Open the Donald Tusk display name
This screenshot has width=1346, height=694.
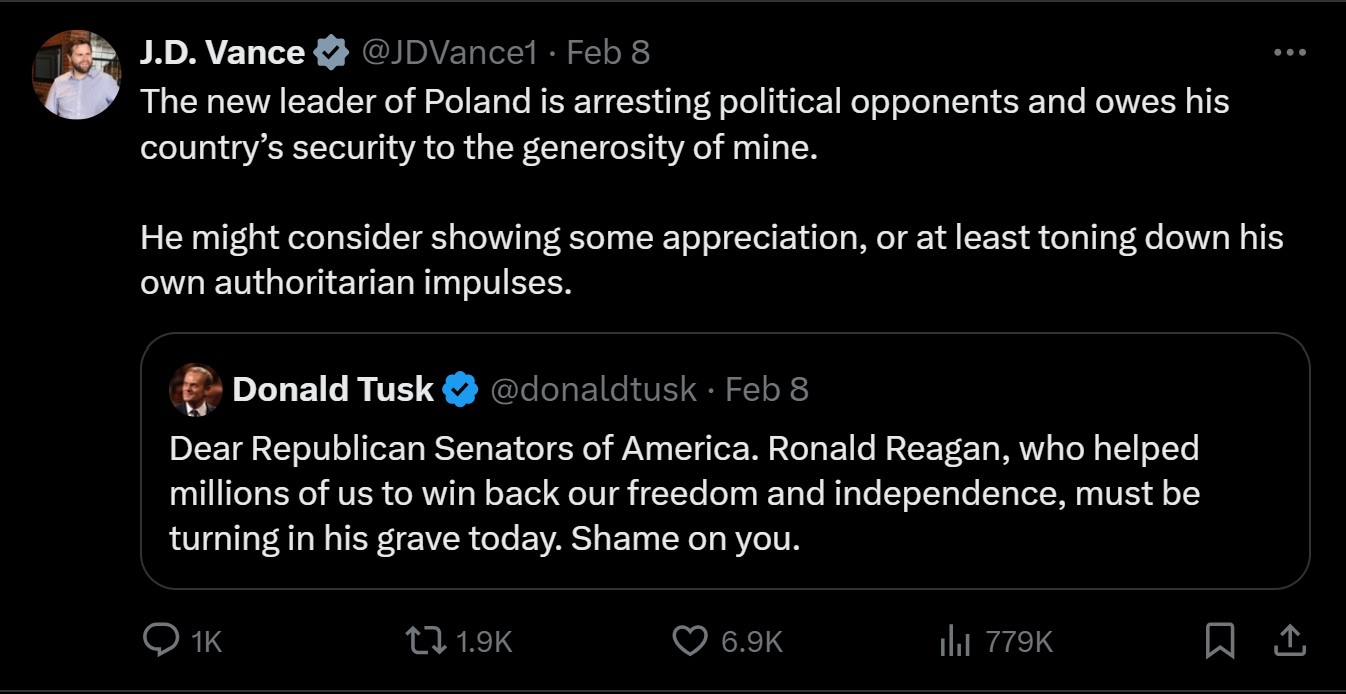333,389
